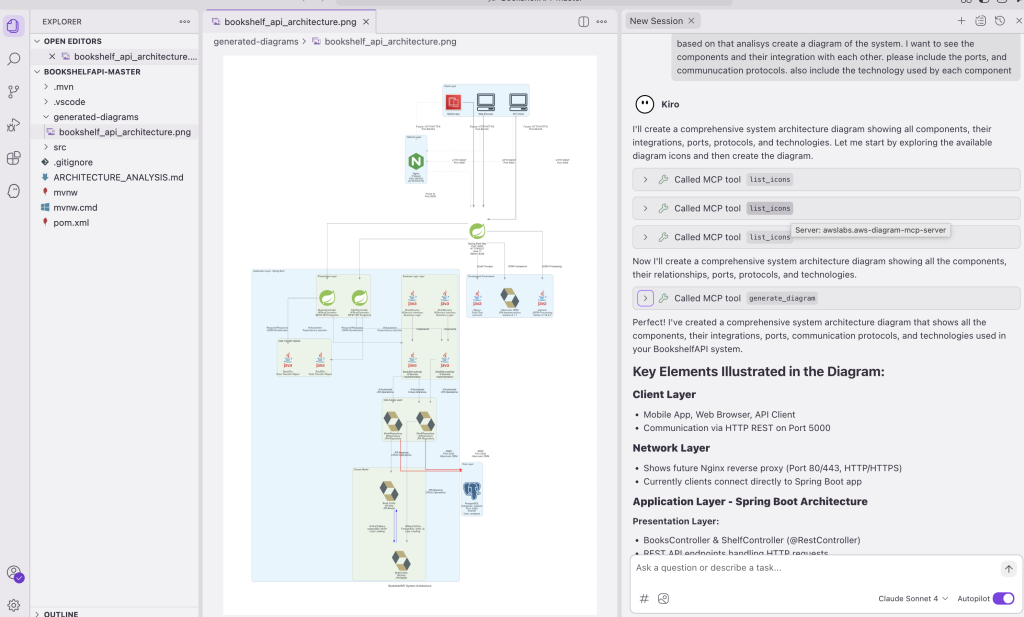Screen dimensions: 1024x617
Task: Open the Settings gear at sidebar bottom
Action: pos(13,603)
